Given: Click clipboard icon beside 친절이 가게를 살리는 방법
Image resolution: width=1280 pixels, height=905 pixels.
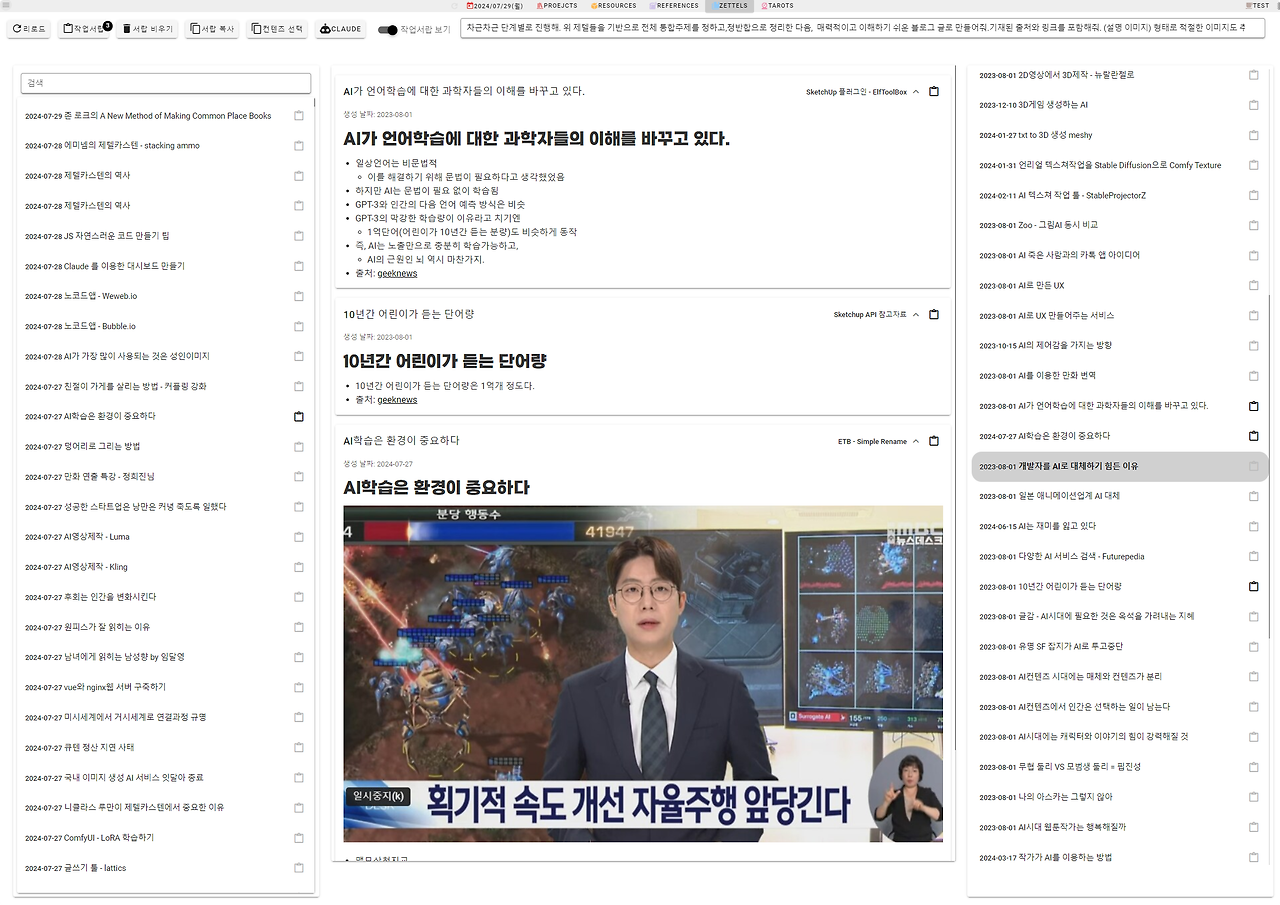Looking at the screenshot, I should click(x=299, y=386).
